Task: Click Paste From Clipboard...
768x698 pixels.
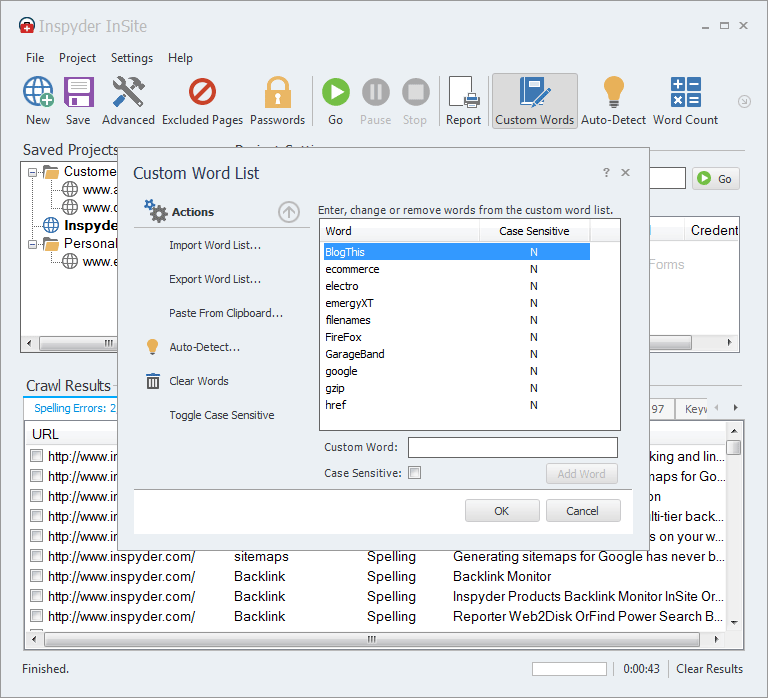Action: click(x=226, y=313)
